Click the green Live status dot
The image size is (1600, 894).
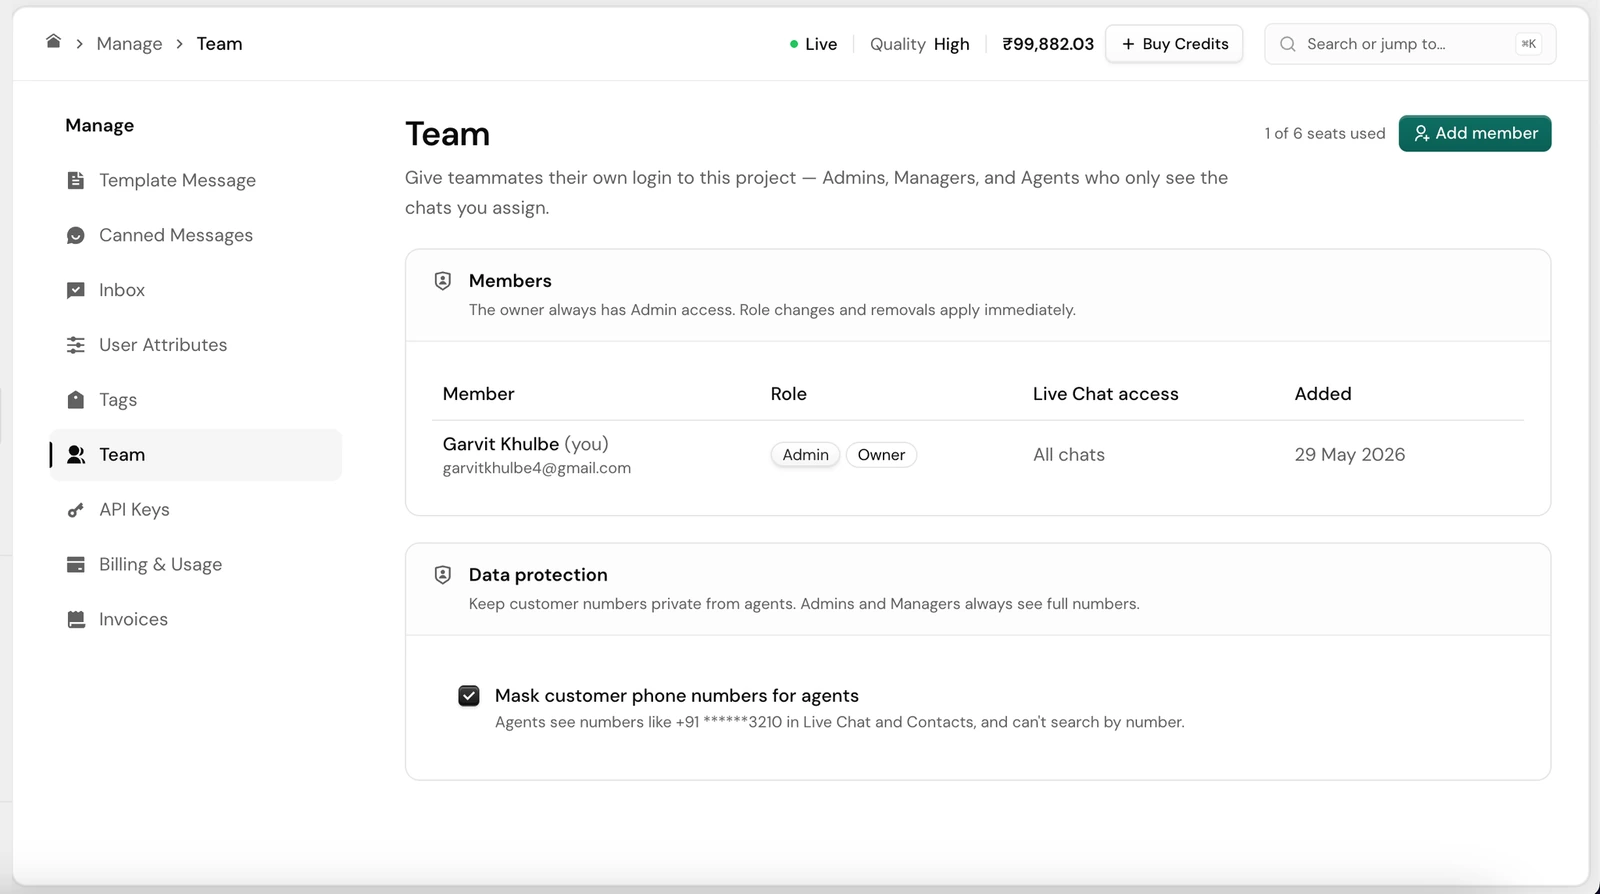794,44
